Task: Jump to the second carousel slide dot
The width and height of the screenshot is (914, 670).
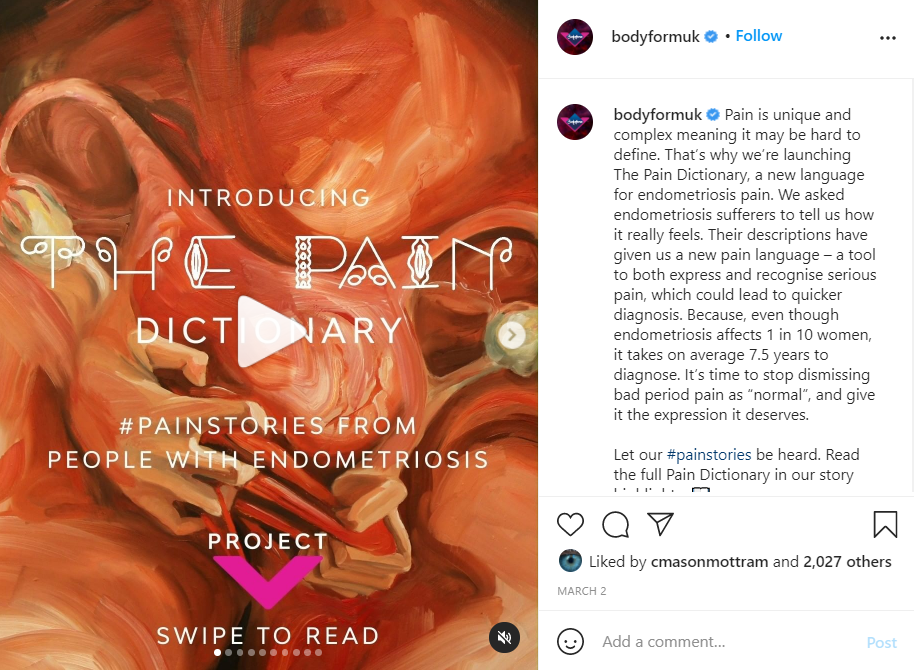Action: (228, 653)
